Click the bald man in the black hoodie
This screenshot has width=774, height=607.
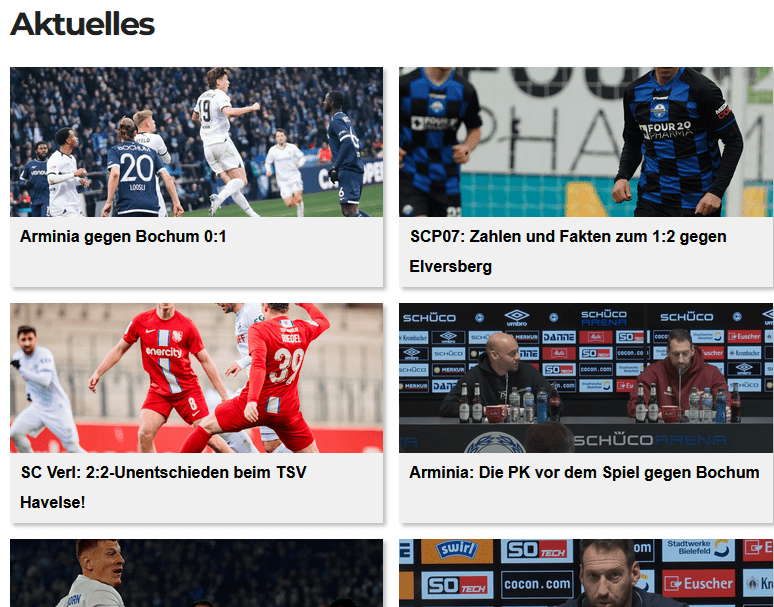coord(499,378)
